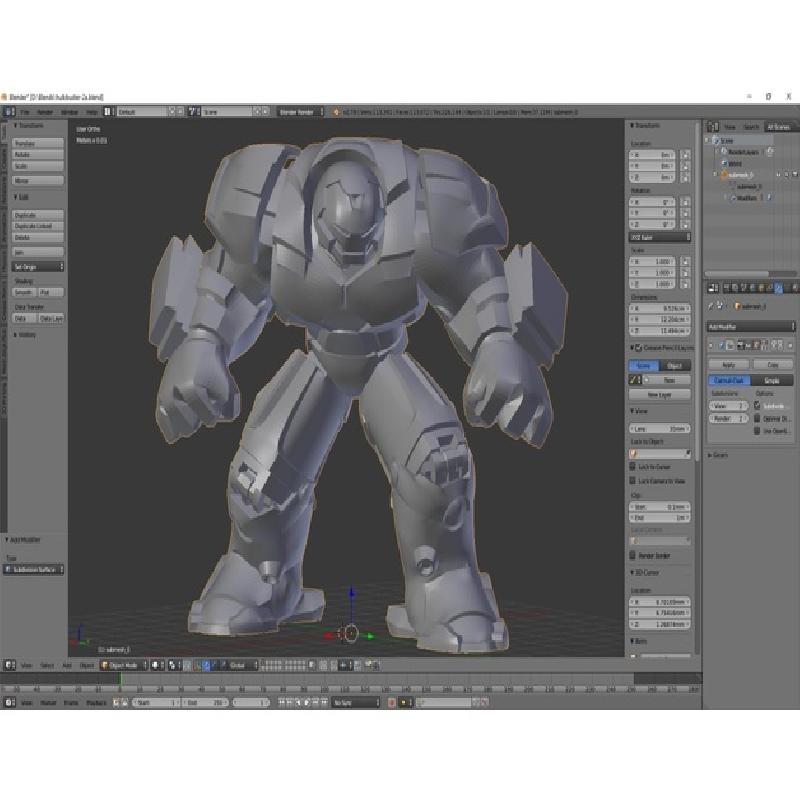Image resolution: width=800 pixels, height=800 pixels.
Task: Click the modifier Apply button
Action: coord(729,365)
